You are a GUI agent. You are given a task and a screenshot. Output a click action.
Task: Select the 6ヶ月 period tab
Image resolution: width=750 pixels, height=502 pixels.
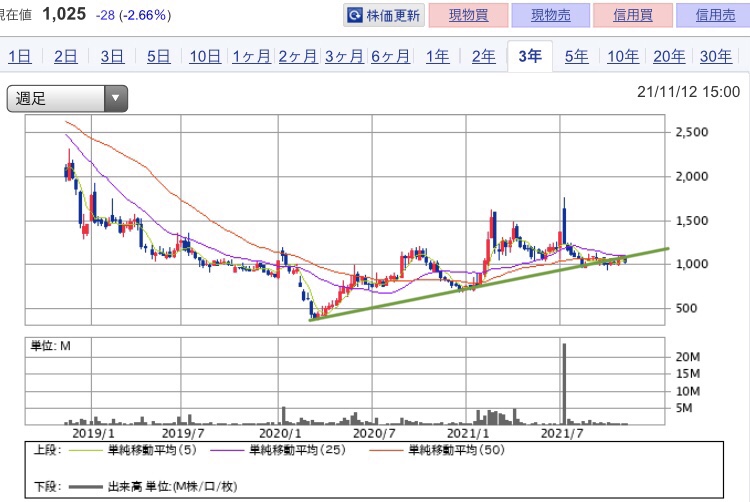pos(391,56)
